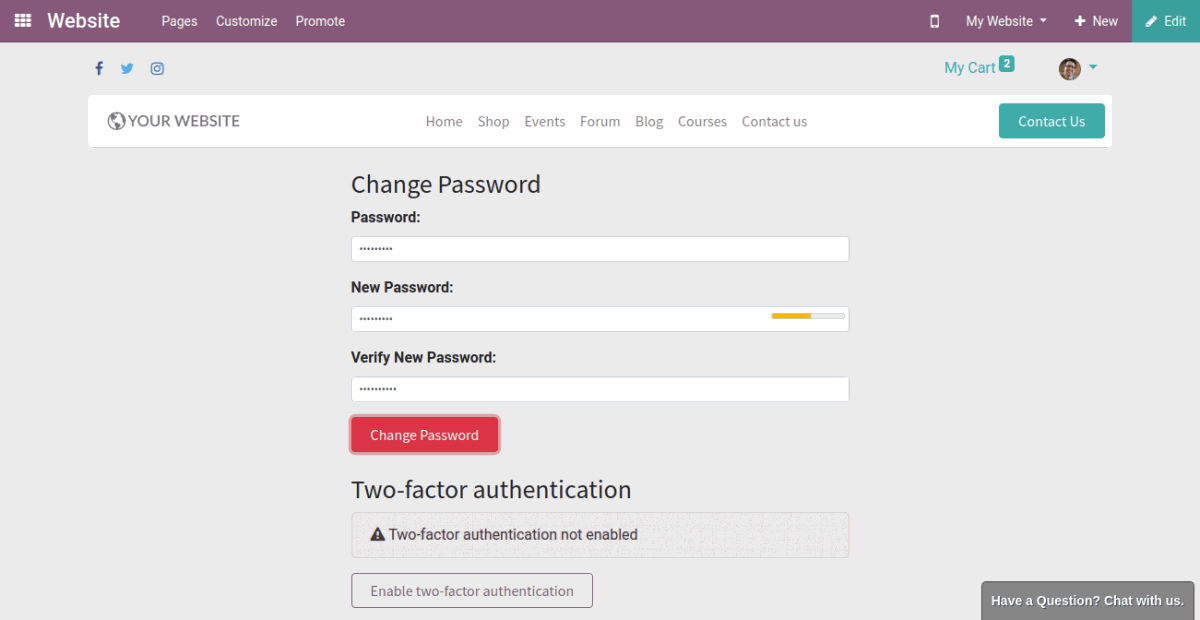Open the Pages menu

click(x=179, y=21)
